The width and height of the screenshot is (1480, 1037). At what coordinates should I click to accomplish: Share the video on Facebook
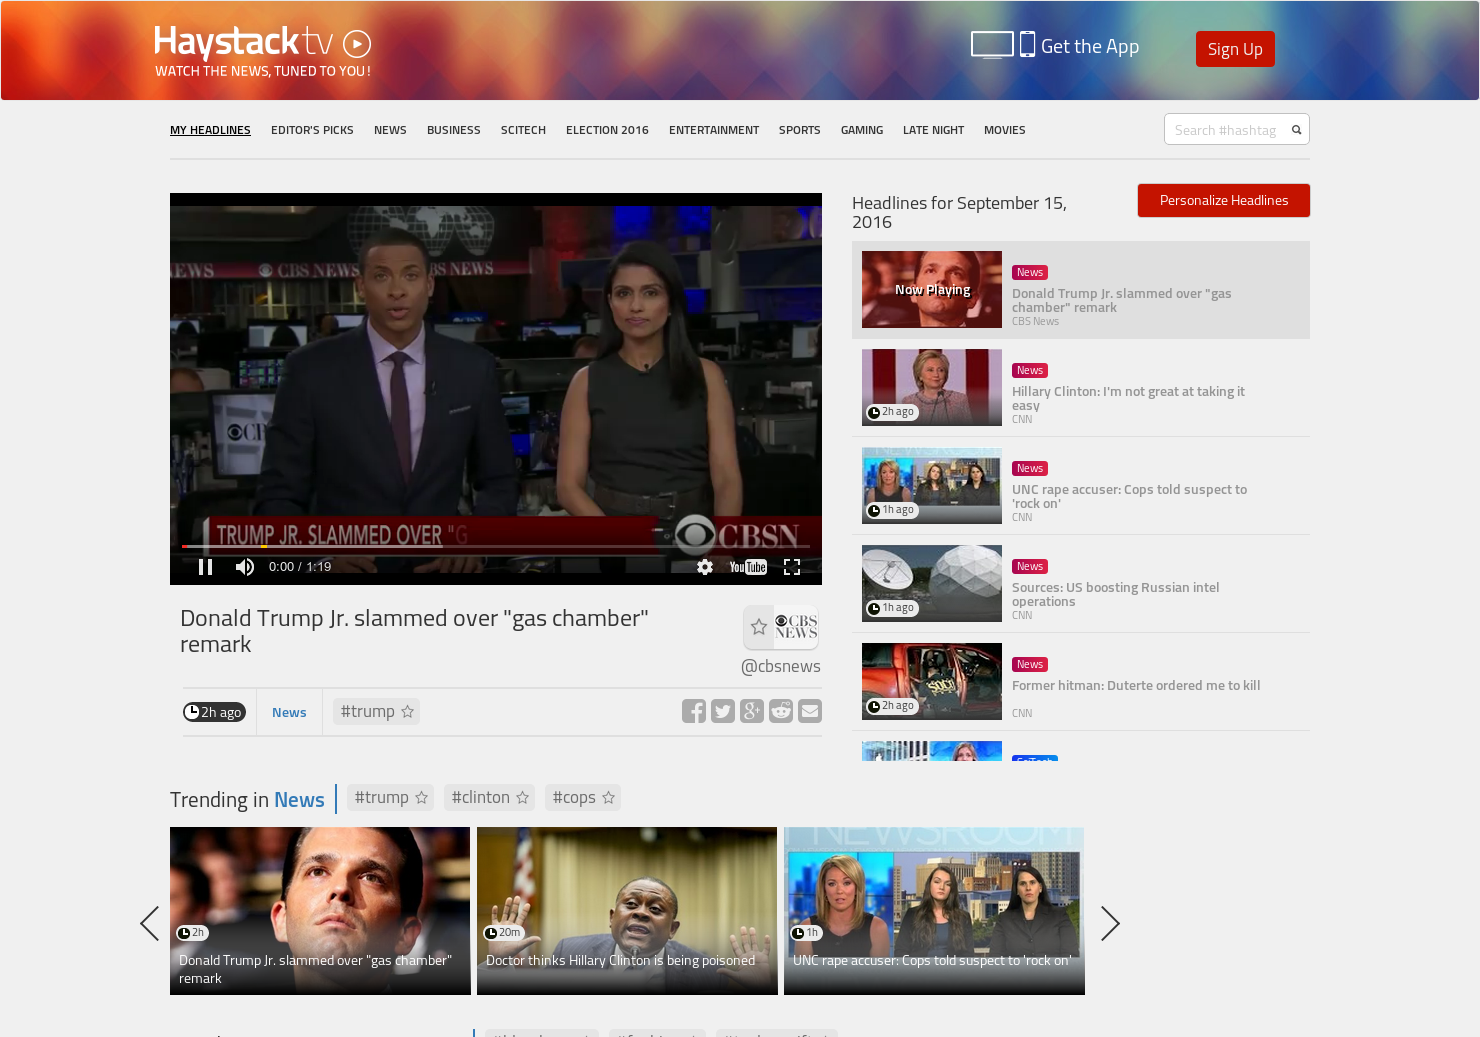(x=694, y=710)
